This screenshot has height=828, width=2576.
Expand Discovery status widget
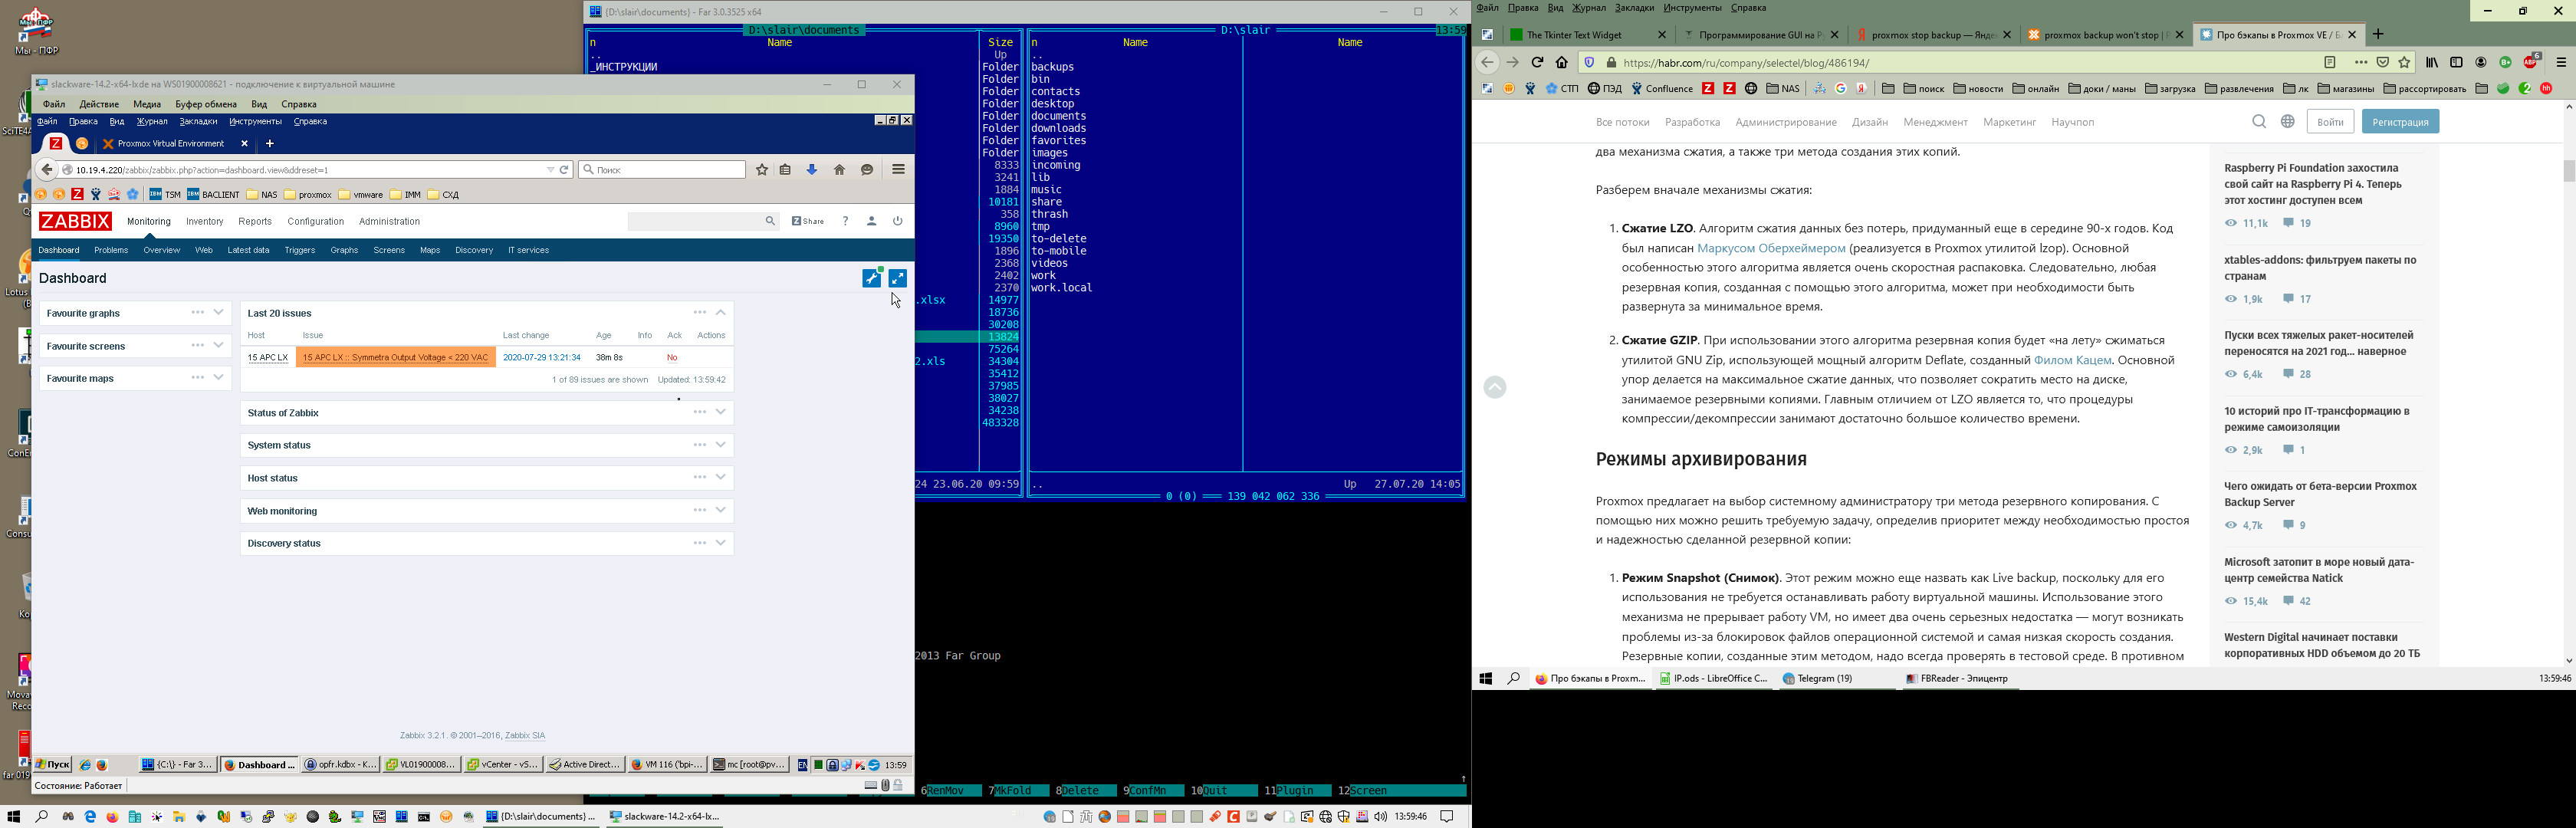[721, 543]
